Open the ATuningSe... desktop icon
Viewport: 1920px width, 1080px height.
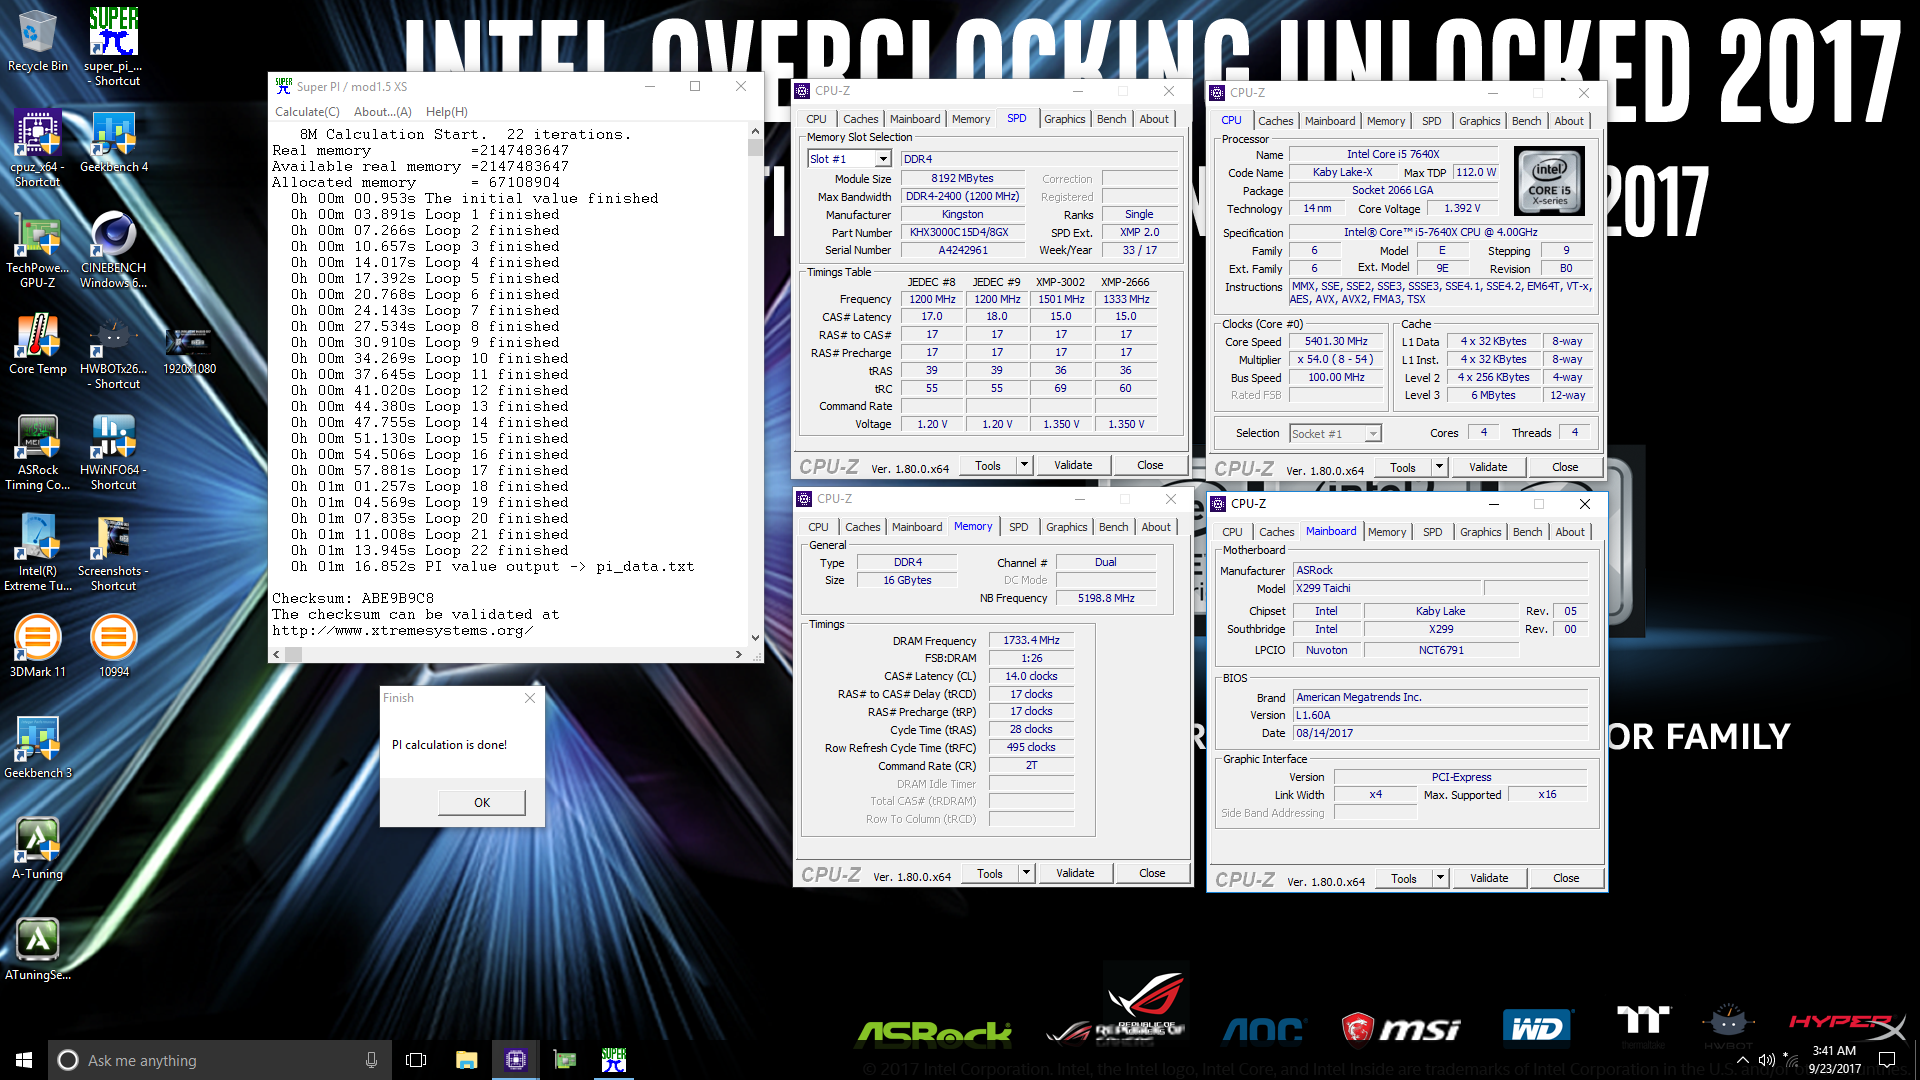37,949
